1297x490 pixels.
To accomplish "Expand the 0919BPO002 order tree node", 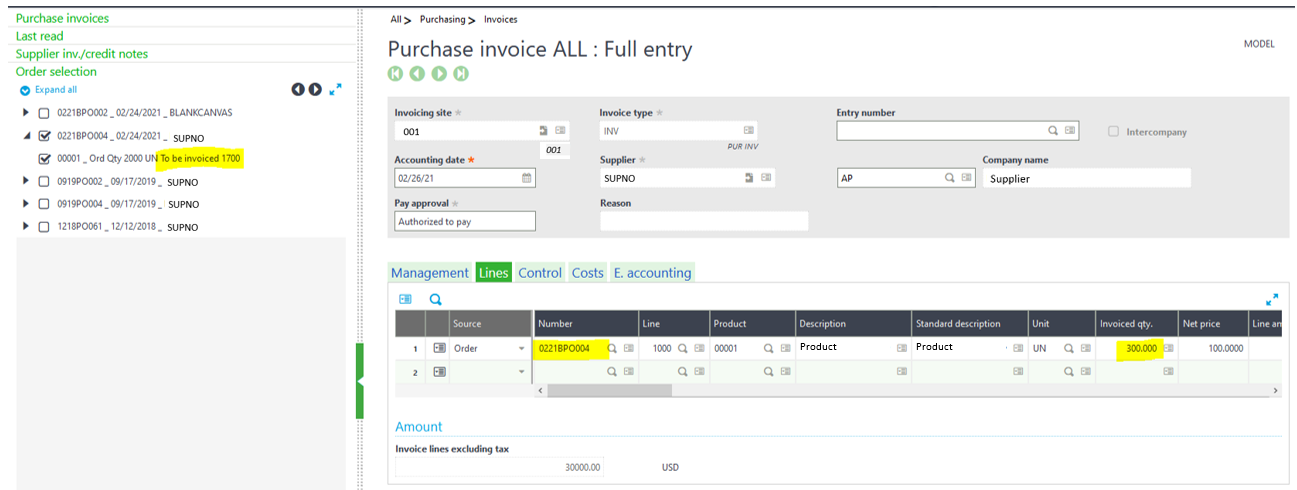I will [x=26, y=181].
